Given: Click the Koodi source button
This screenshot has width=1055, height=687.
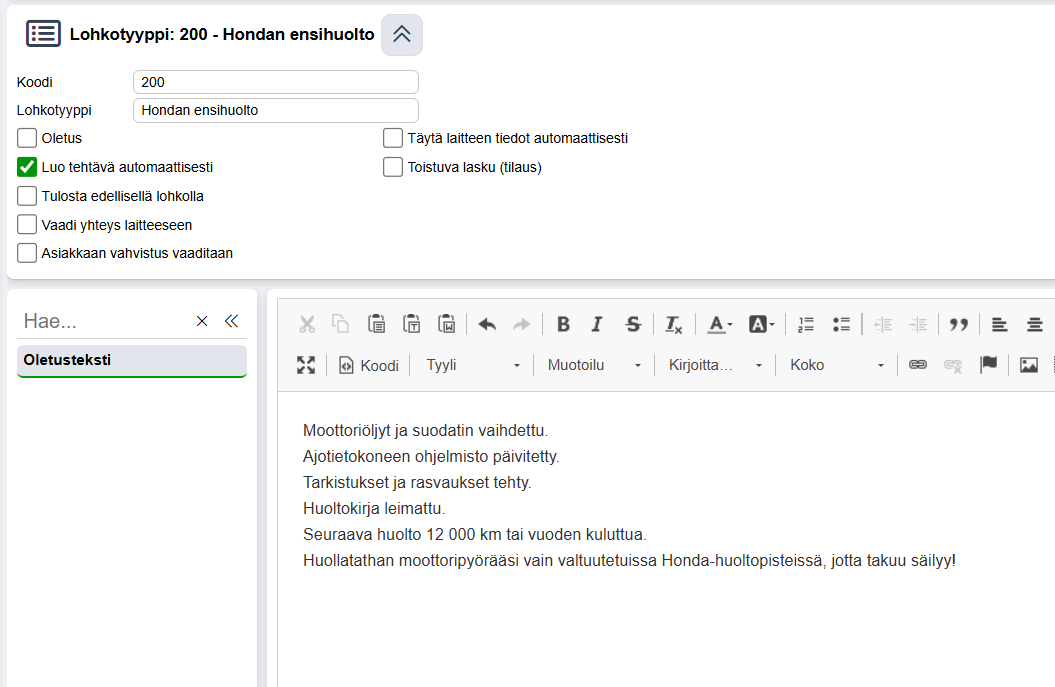Looking at the screenshot, I should tap(369, 365).
